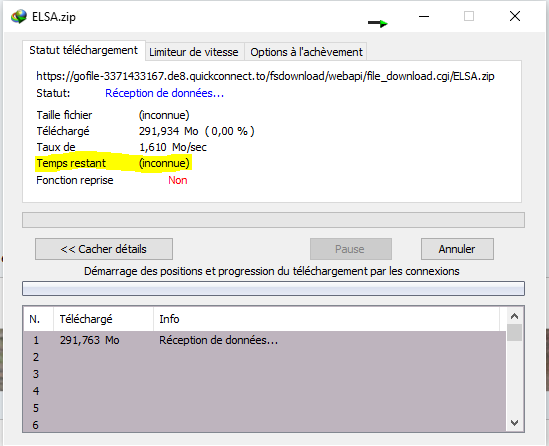Image resolution: width=549 pixels, height=446 pixels.
Task: Open Options à l'achèvement tab
Action: click(x=306, y=52)
